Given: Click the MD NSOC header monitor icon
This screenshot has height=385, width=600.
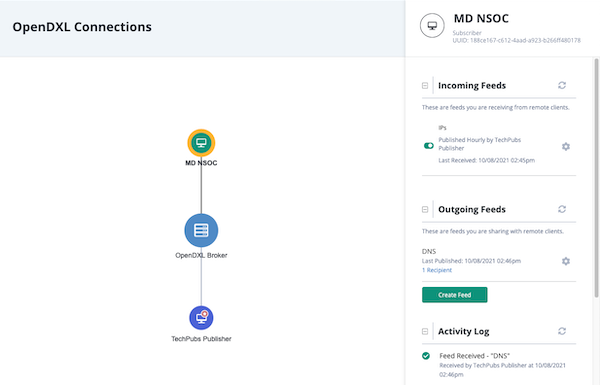Looking at the screenshot, I should point(432,26).
